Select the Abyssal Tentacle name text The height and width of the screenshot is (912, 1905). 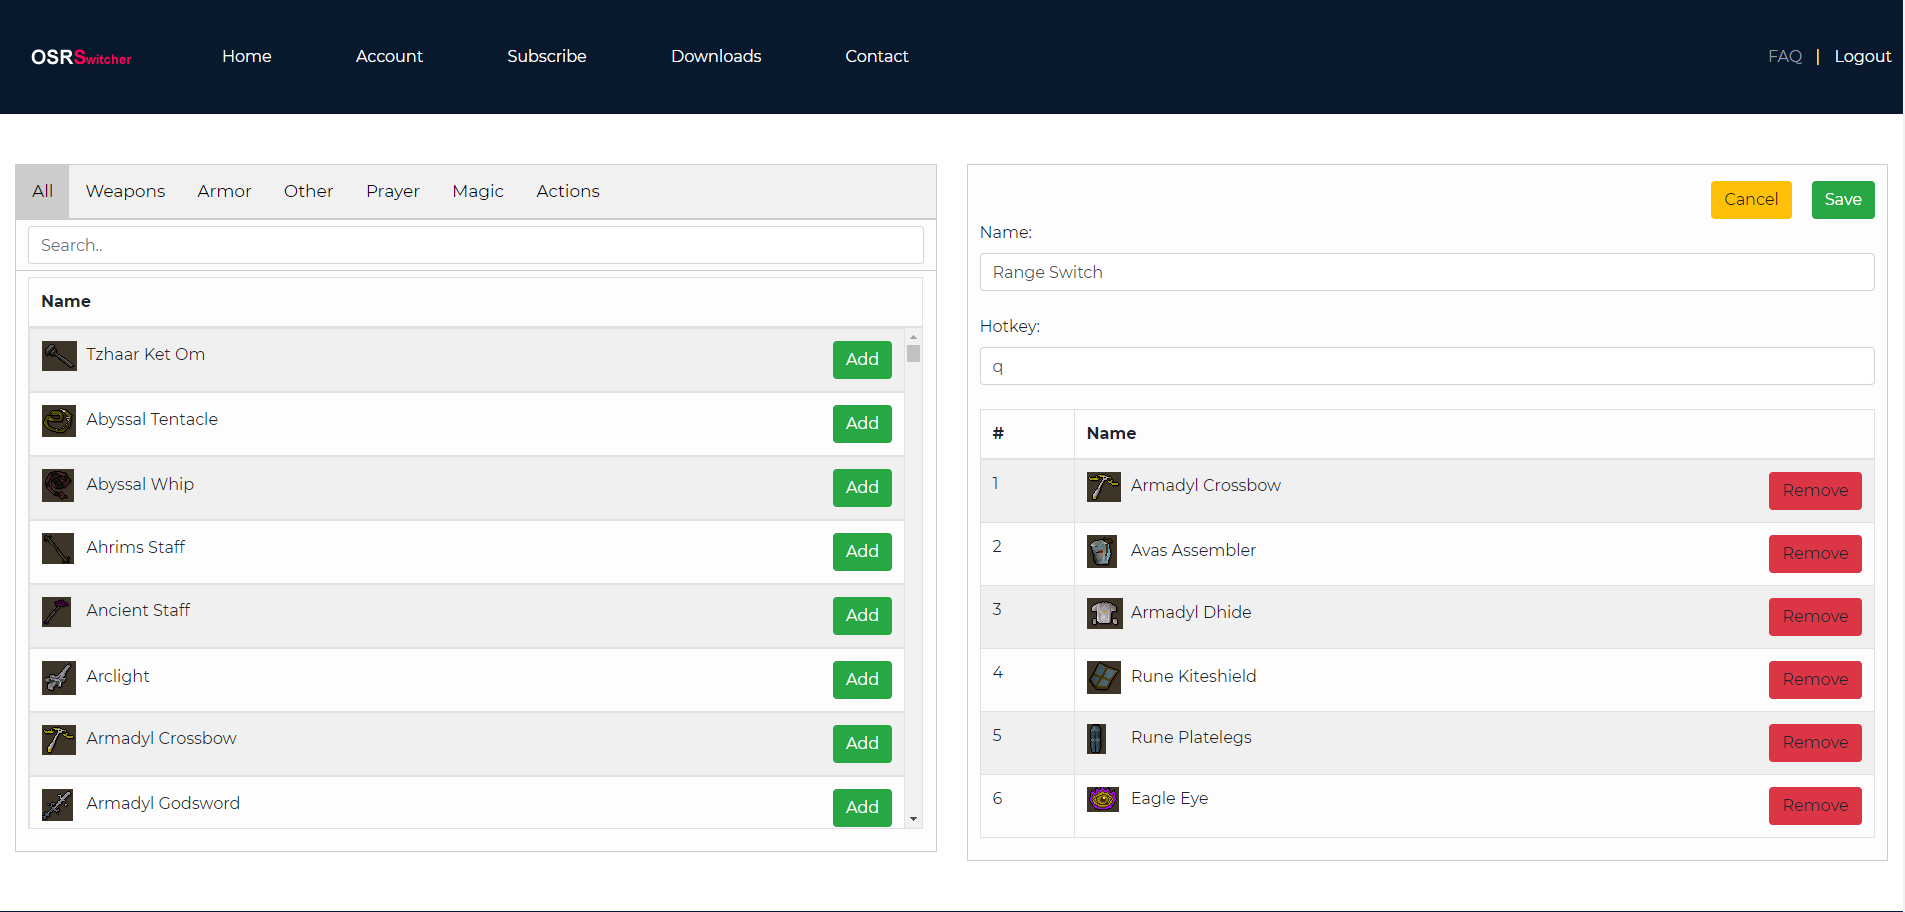click(x=152, y=419)
